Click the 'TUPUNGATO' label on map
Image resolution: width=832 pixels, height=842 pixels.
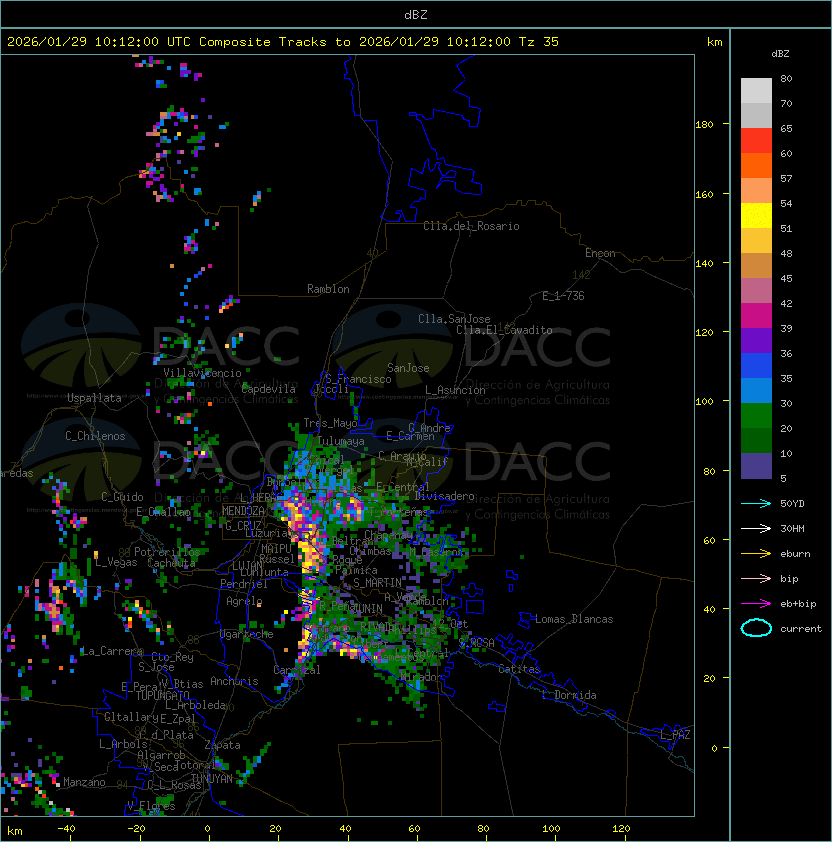(162, 696)
